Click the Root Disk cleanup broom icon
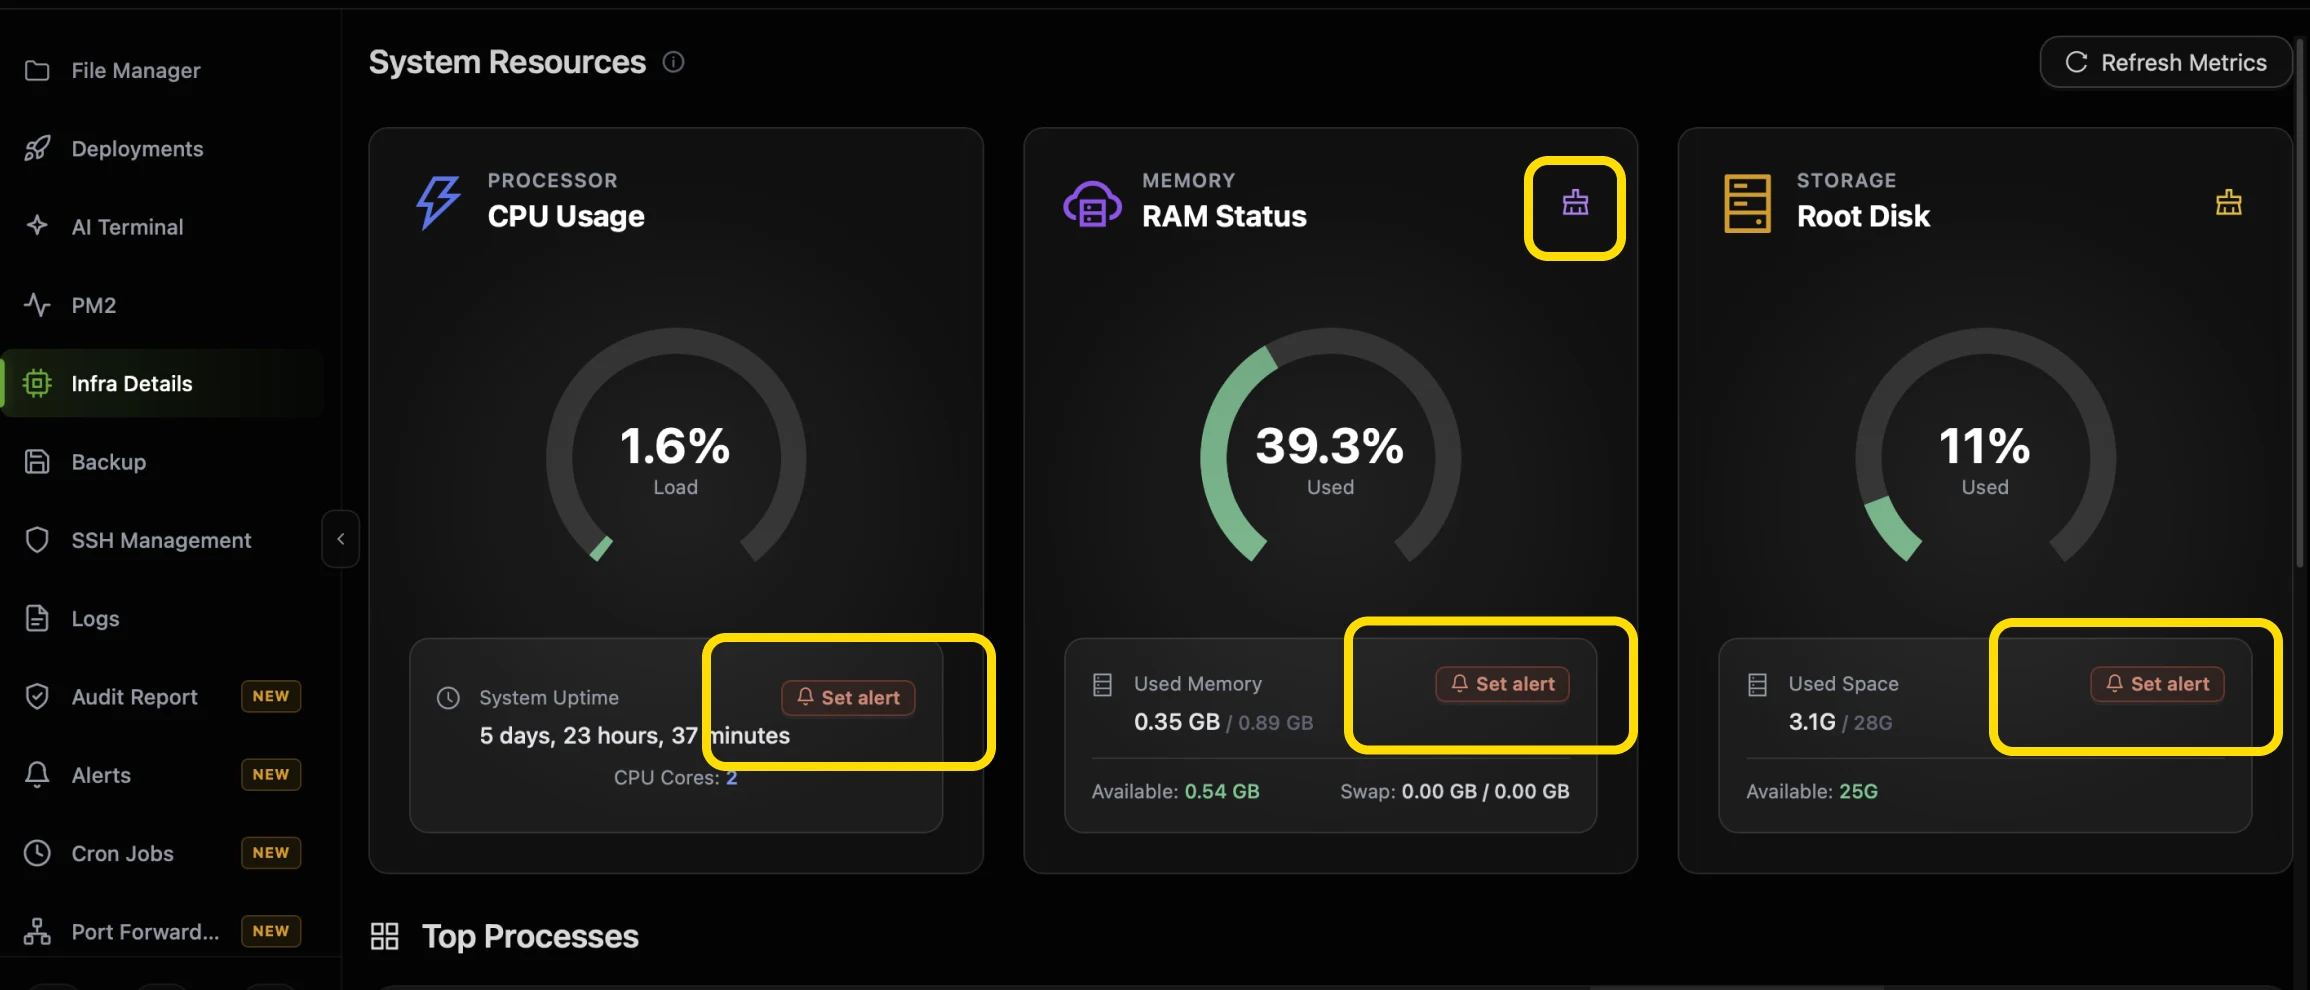2310x990 pixels. pos(2229,204)
